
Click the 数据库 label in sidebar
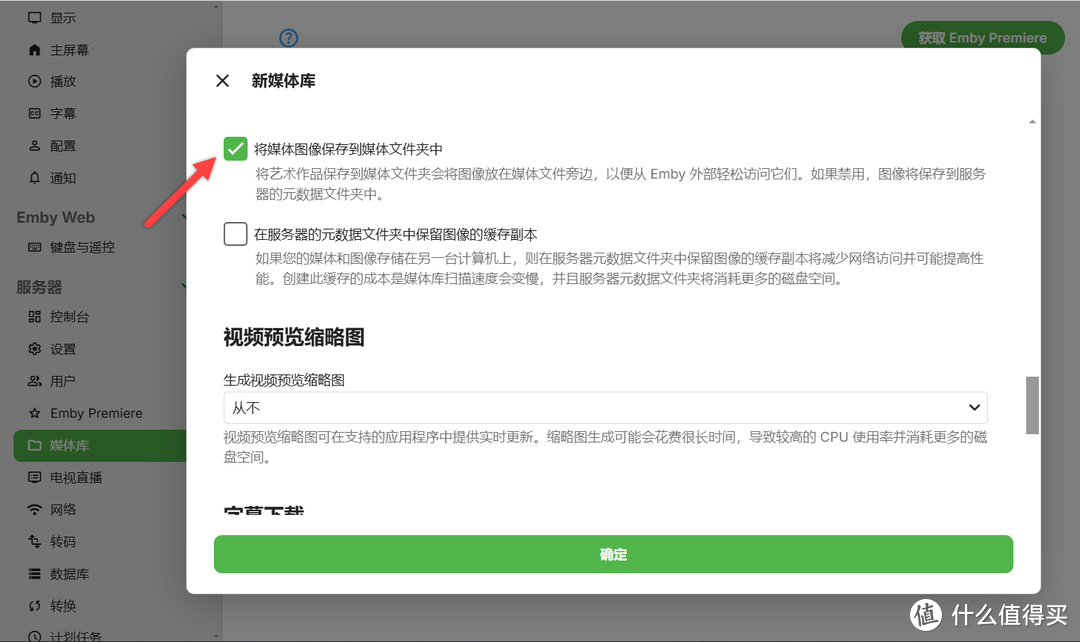[x=70, y=574]
